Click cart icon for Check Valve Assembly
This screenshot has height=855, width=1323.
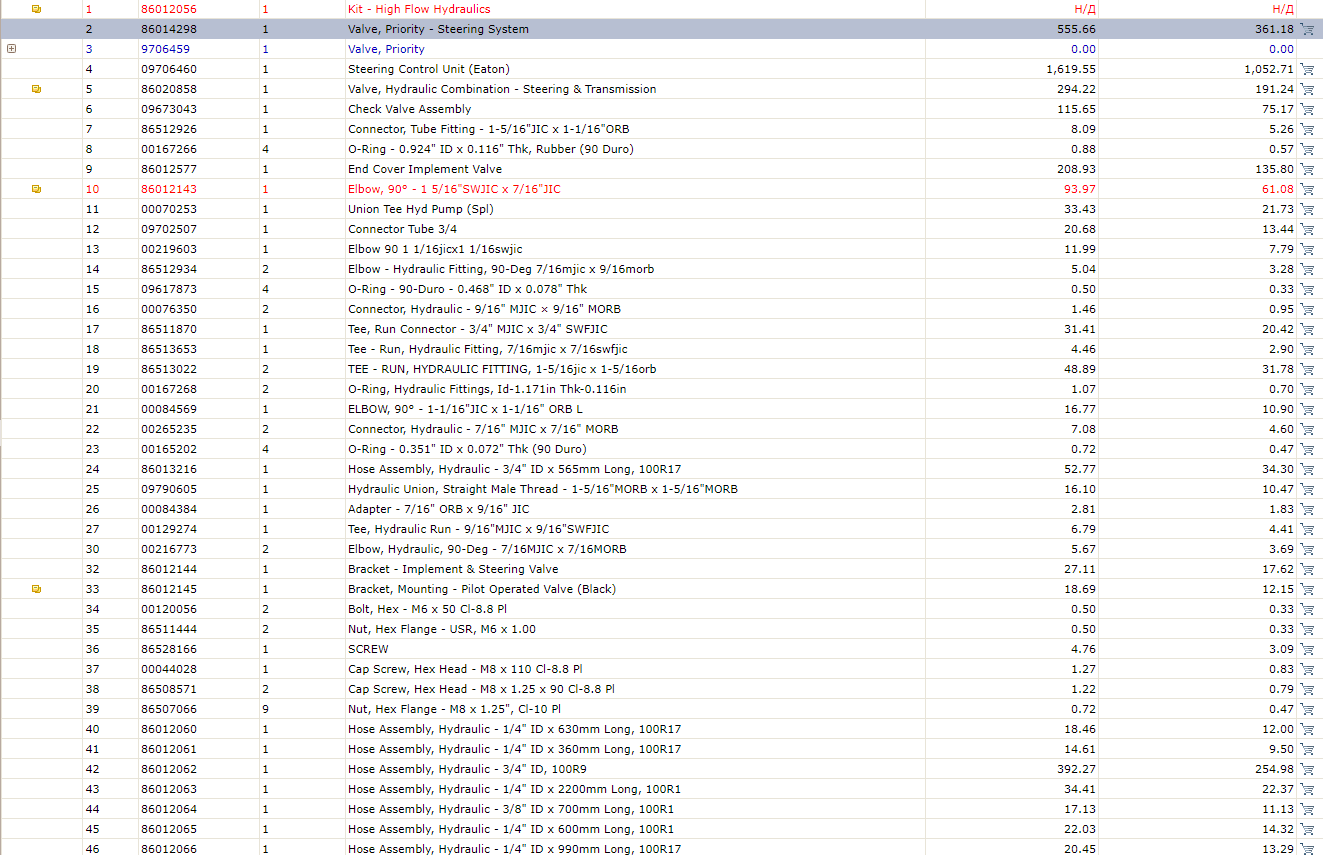click(x=1307, y=109)
